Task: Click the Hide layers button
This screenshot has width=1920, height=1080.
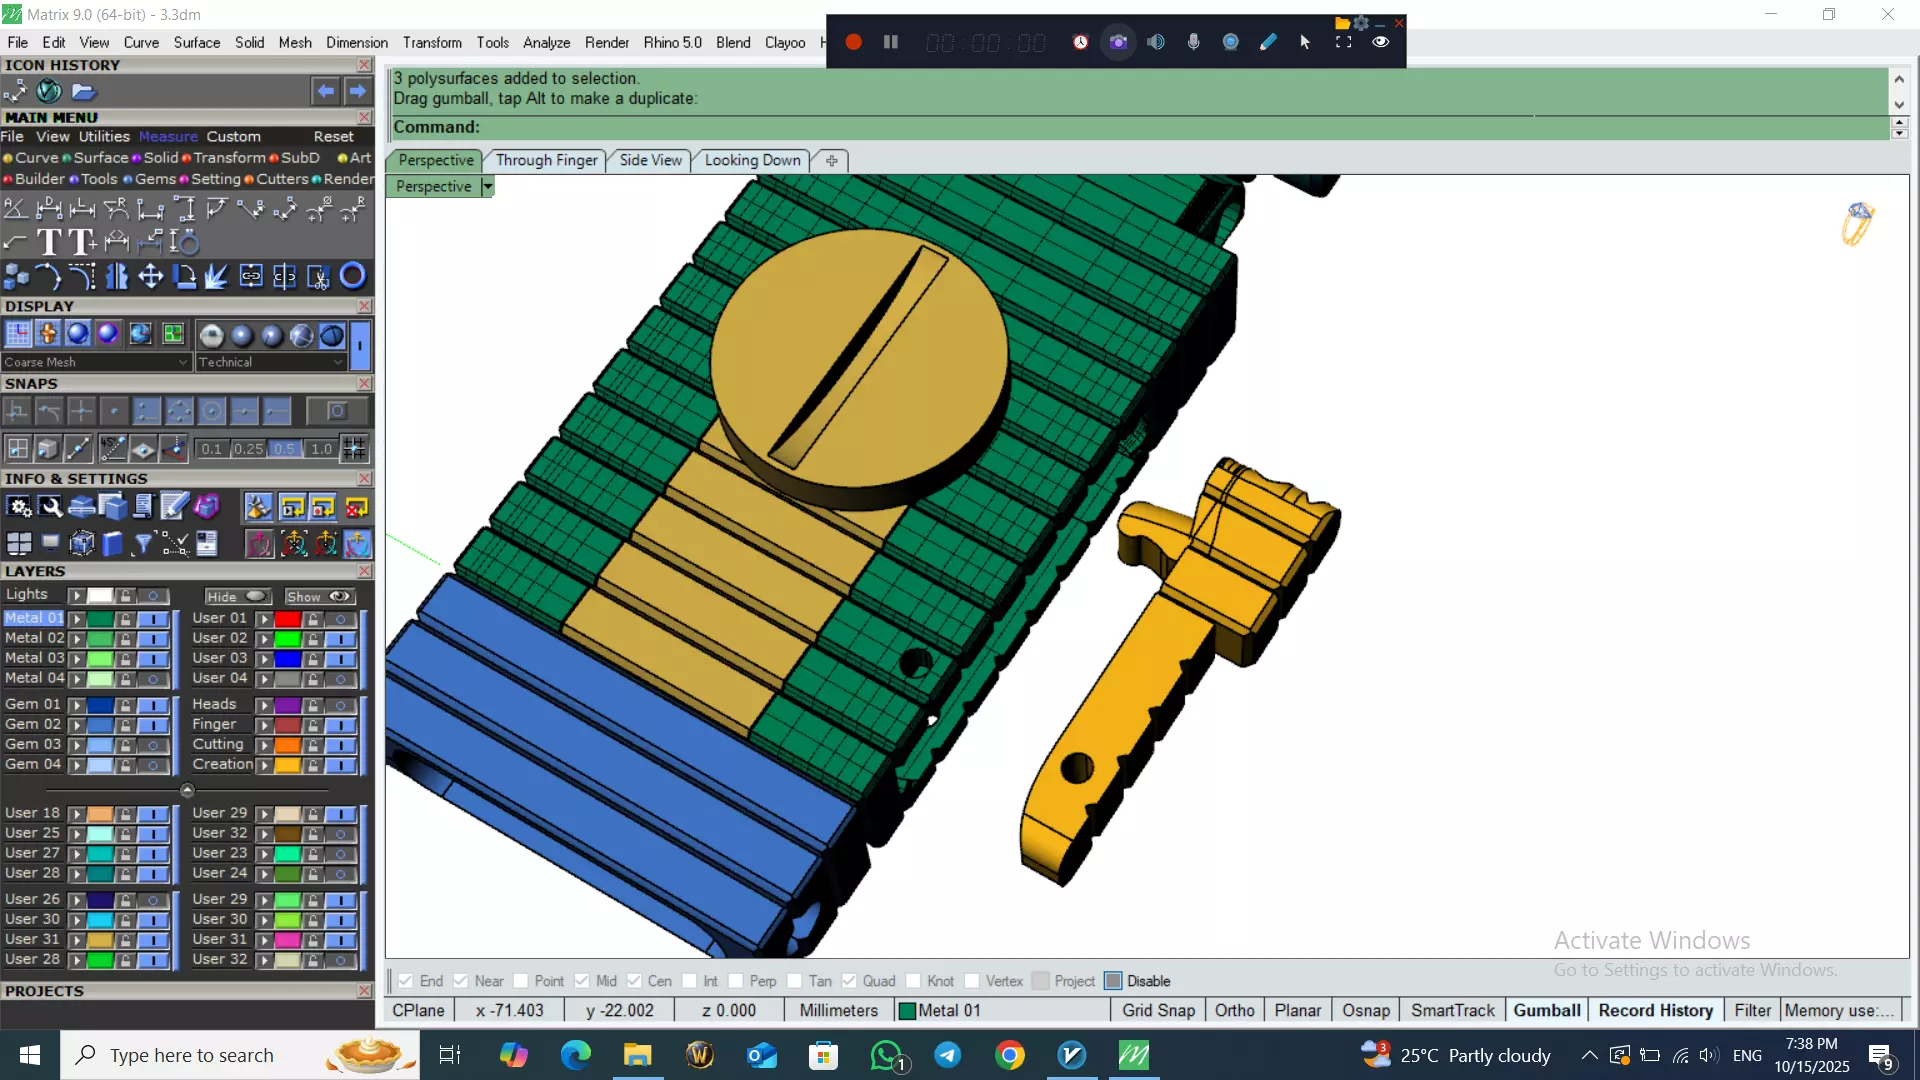Action: tap(237, 596)
